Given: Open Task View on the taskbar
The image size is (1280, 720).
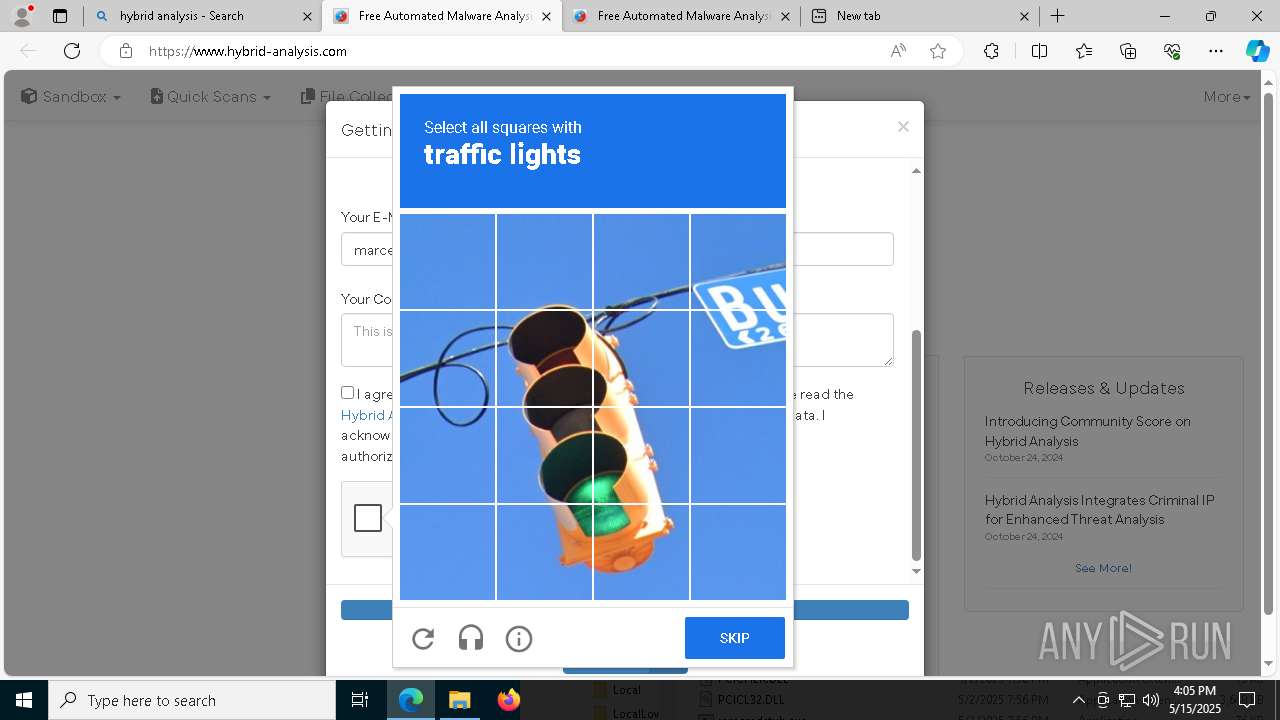Looking at the screenshot, I should tap(360, 700).
